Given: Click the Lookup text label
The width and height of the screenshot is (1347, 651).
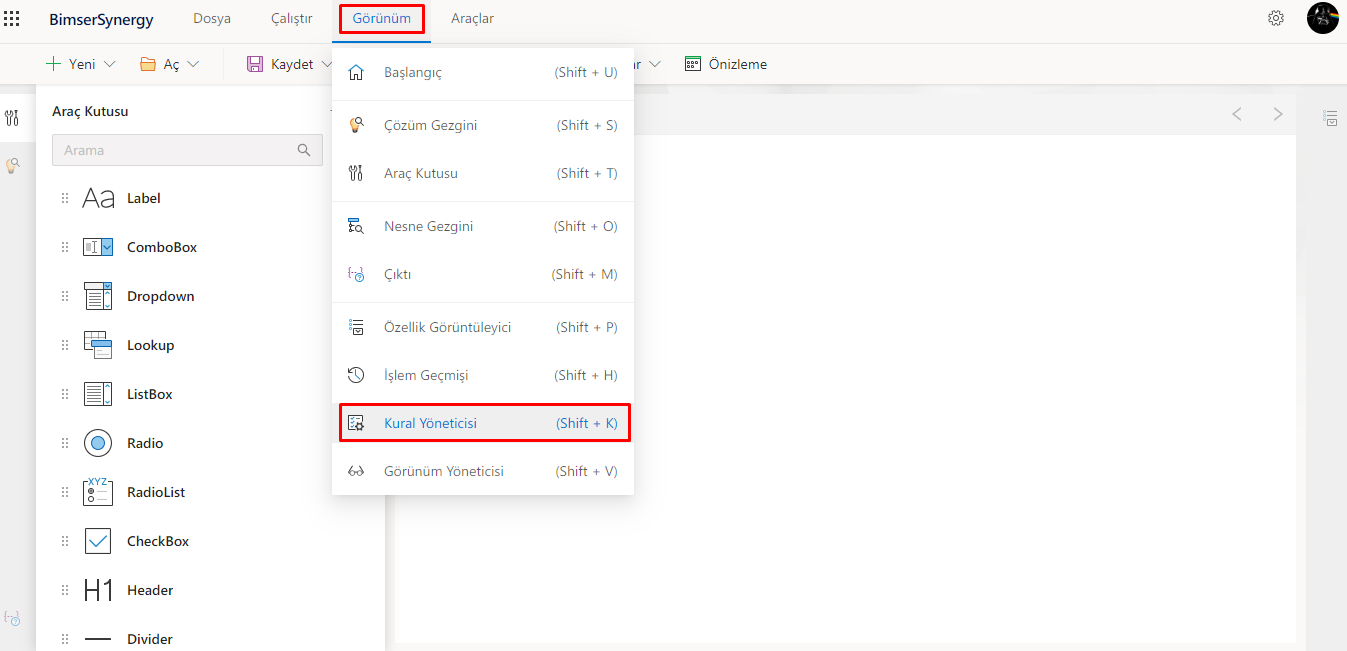Looking at the screenshot, I should coord(150,345).
